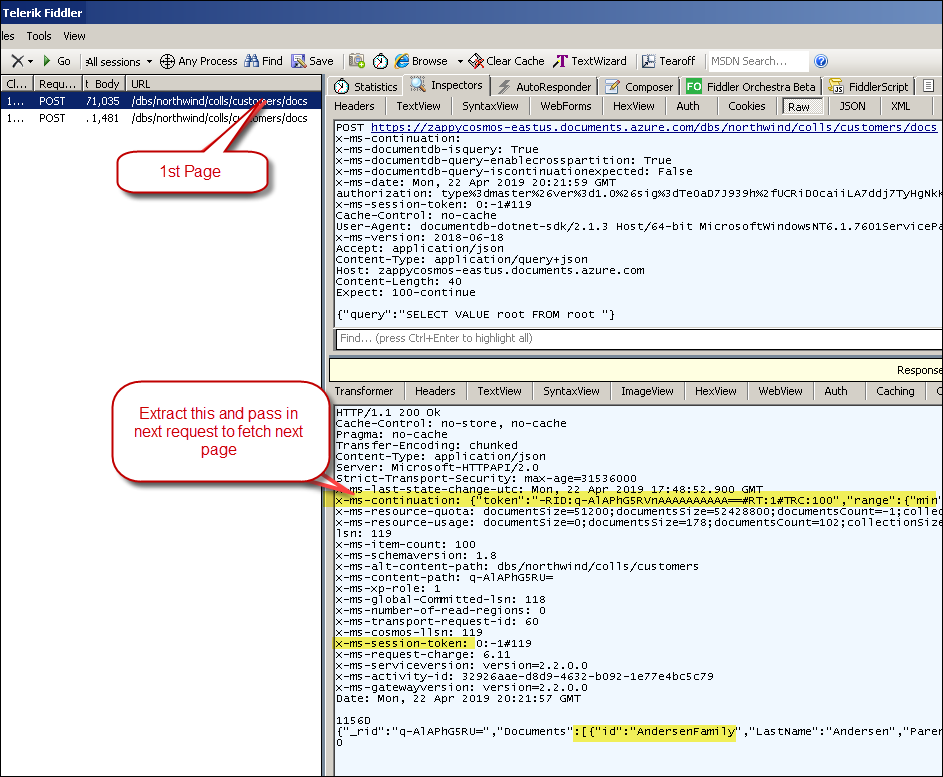
Task: Click the request URL hyperlink
Action: (x=654, y=127)
